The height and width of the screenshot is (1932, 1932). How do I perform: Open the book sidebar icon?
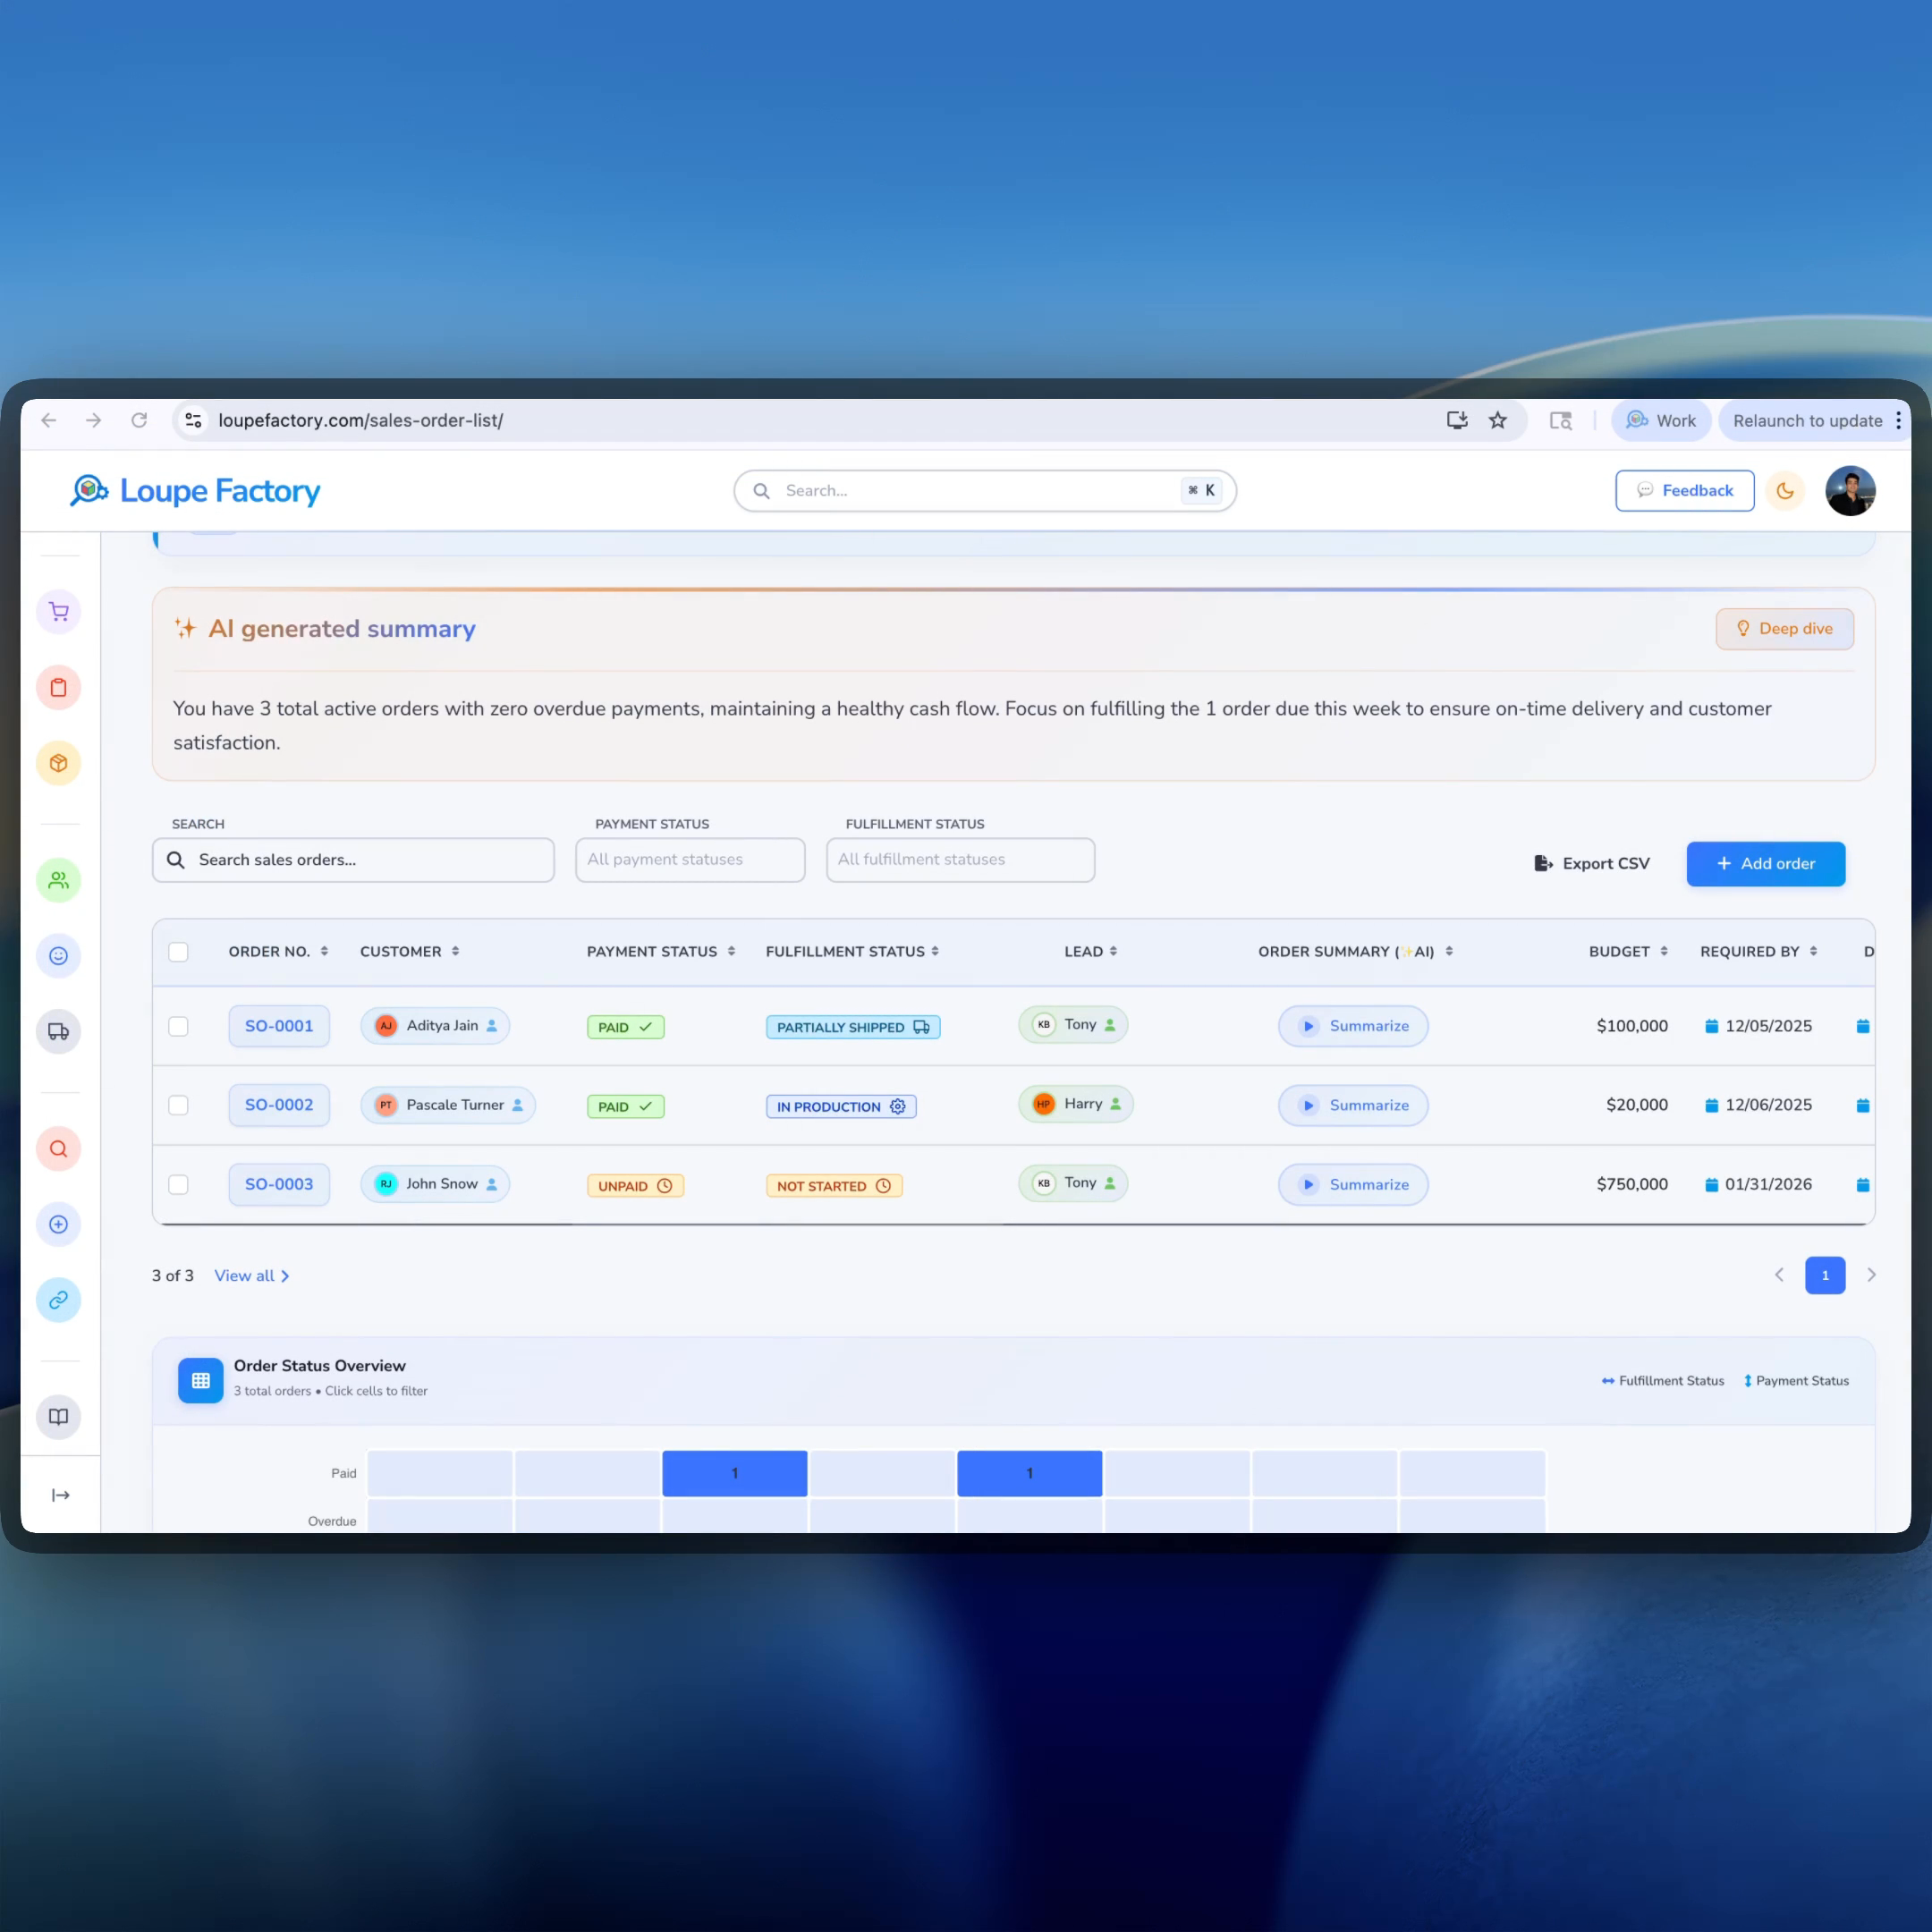point(59,1417)
